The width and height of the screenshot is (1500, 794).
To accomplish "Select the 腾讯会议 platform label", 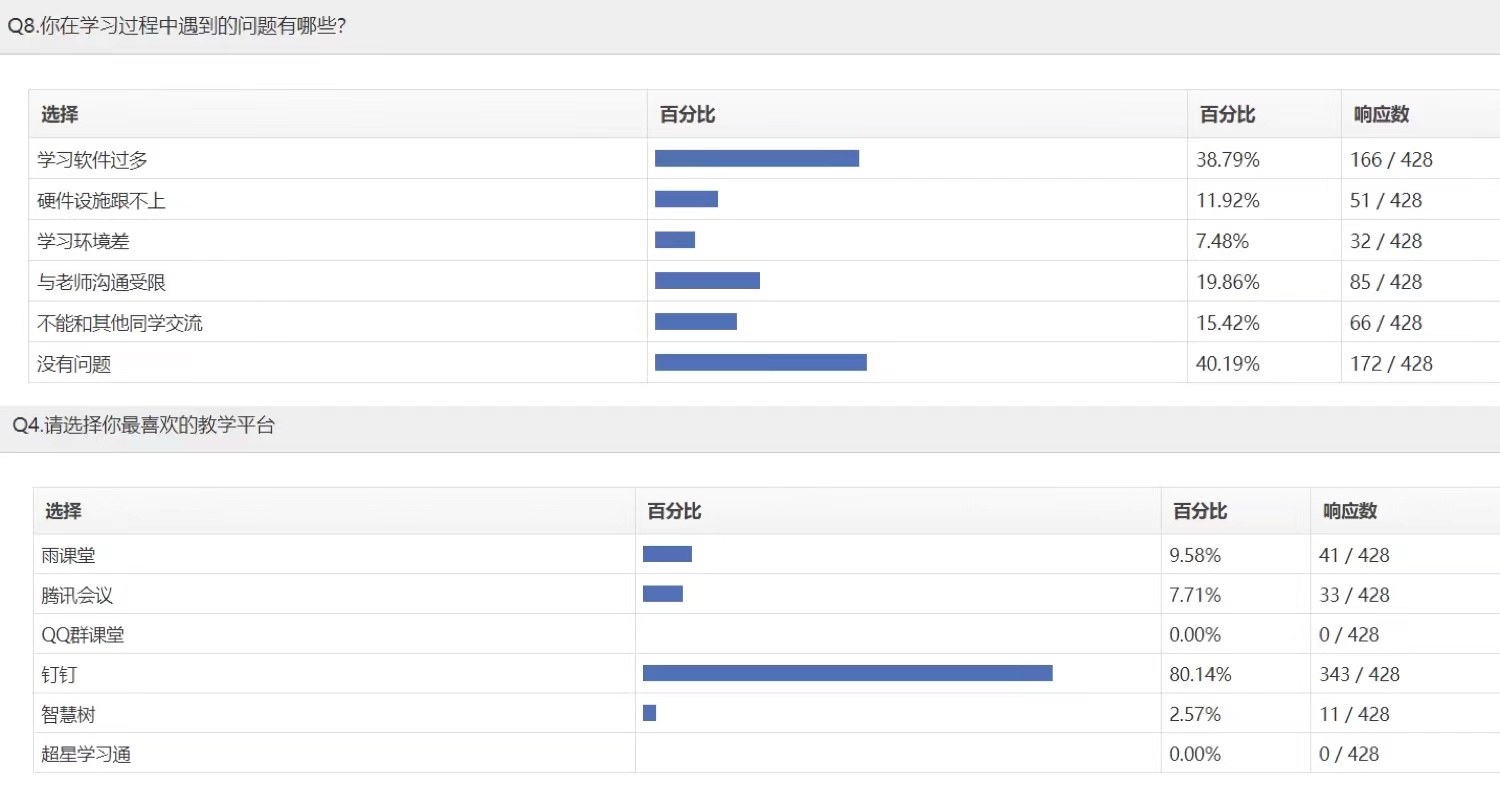I will [77, 595].
